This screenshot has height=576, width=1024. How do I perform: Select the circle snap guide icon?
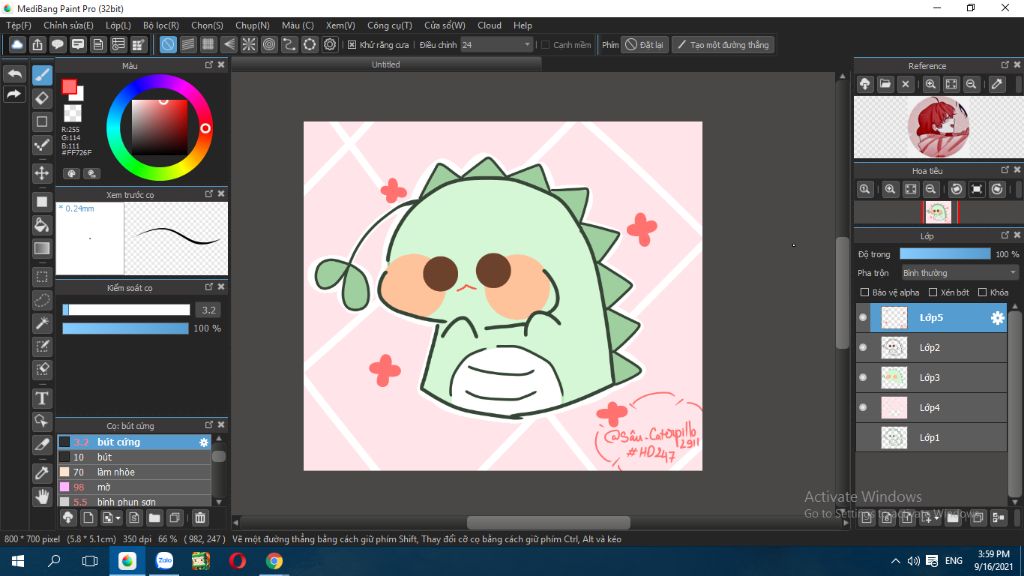(269, 44)
